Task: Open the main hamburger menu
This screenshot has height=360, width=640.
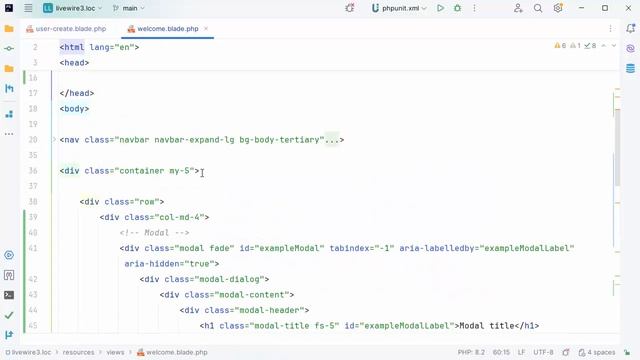Action: point(28,8)
